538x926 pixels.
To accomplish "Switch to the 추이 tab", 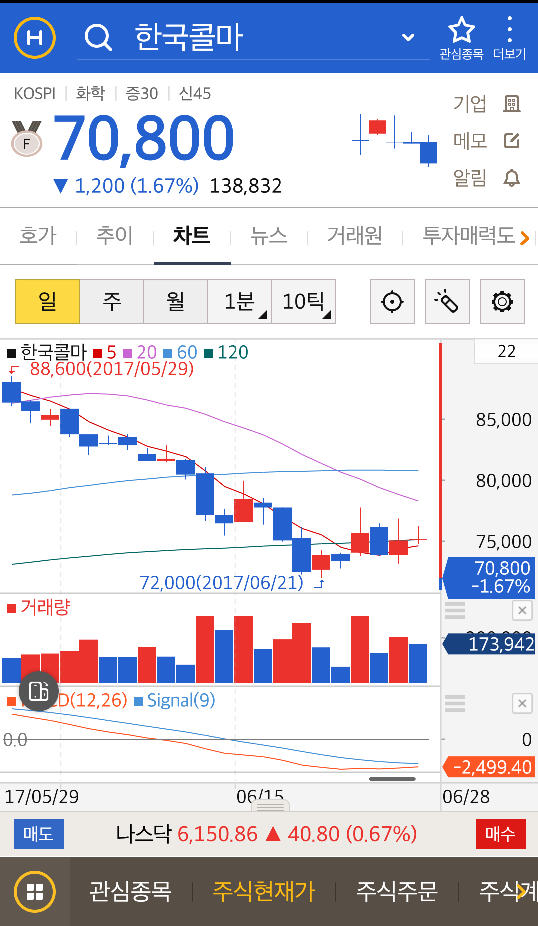I will click(115, 236).
